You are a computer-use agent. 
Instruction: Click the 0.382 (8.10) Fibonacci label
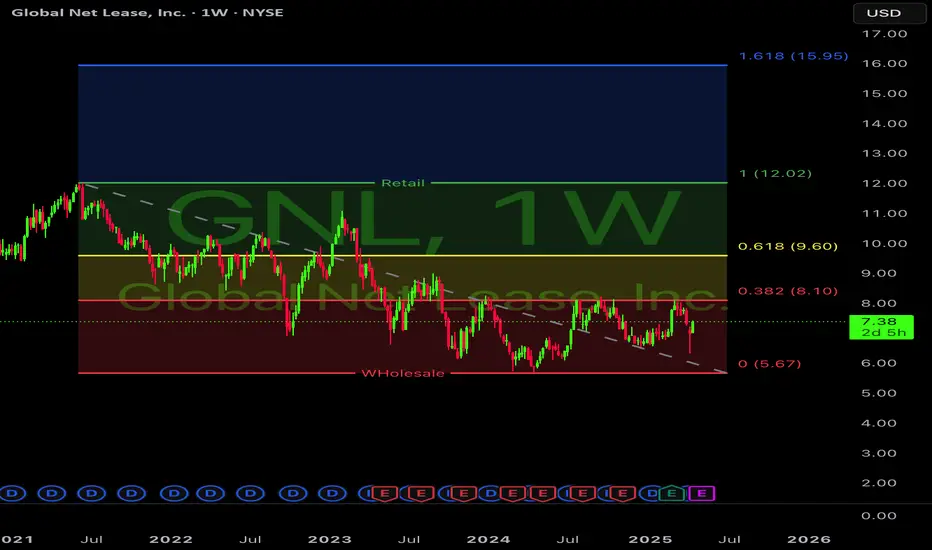(x=788, y=291)
